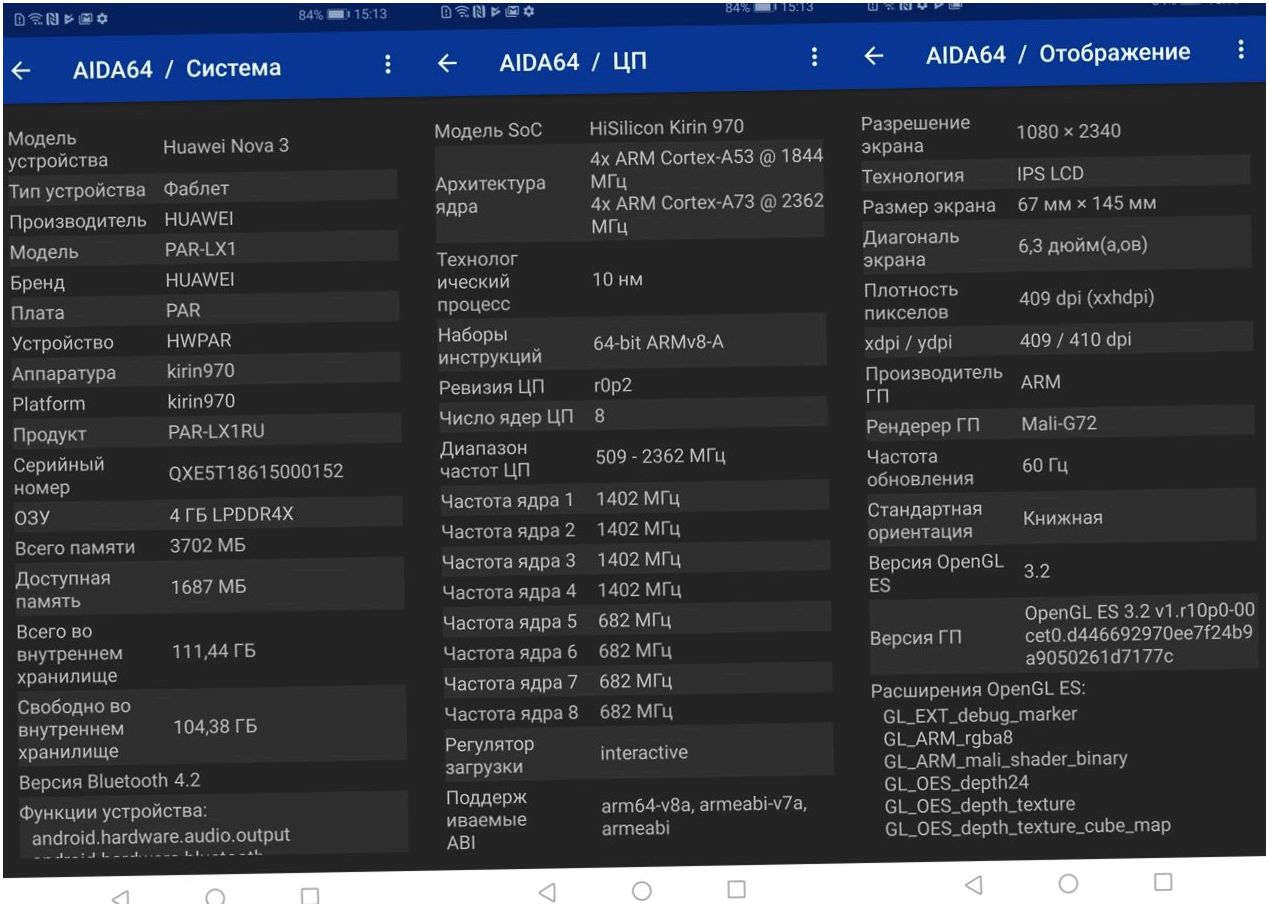
Task: Tap the GL_ARM_mali_shader_binary extension entry
Action: point(1006,760)
